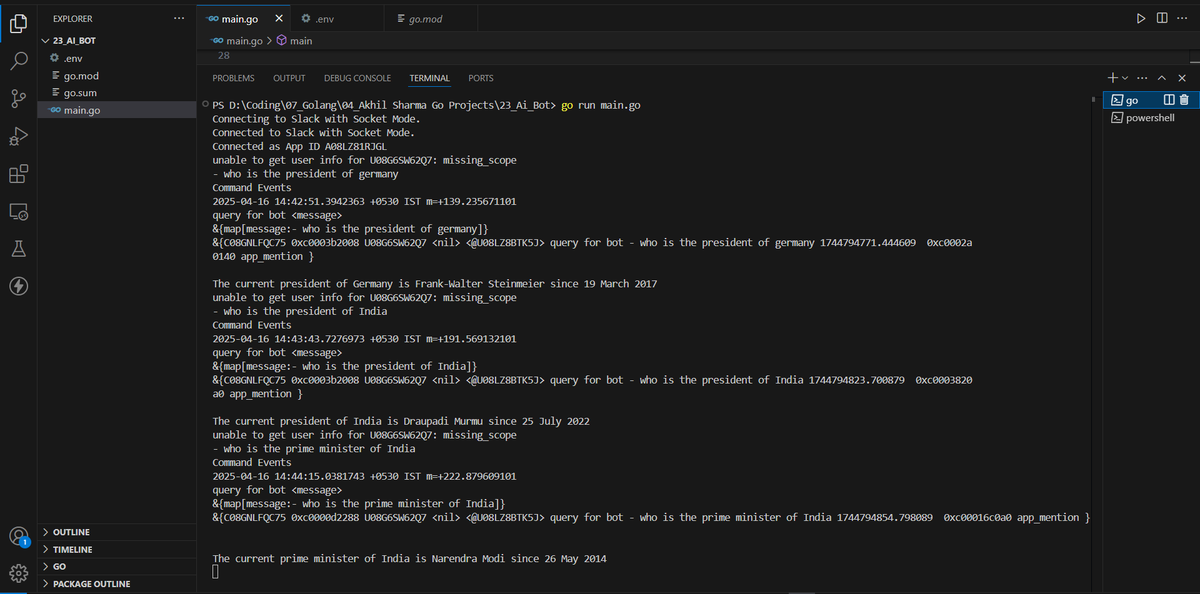The image size is (1200, 594).
Task: Click the 'go run main.go' command text
Action: point(601,105)
